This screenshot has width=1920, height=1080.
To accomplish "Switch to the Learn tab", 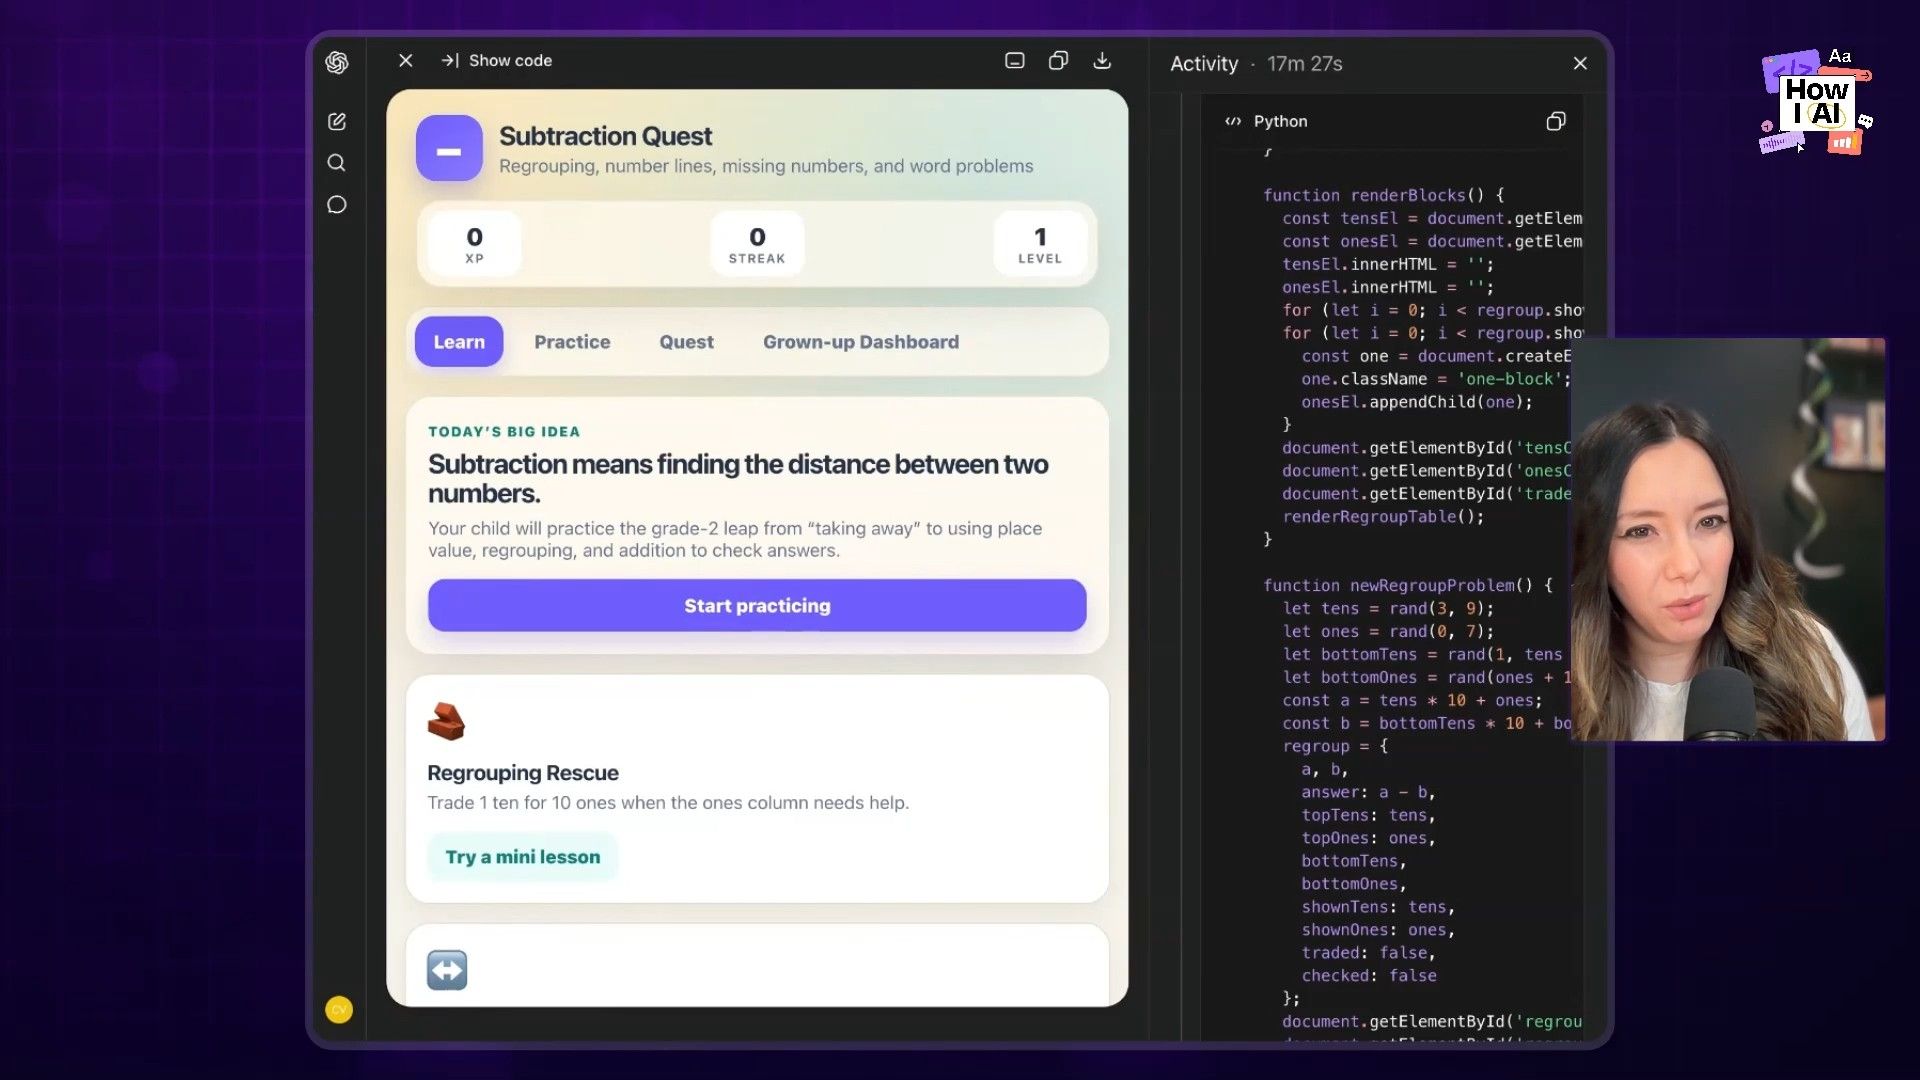I will tap(459, 342).
